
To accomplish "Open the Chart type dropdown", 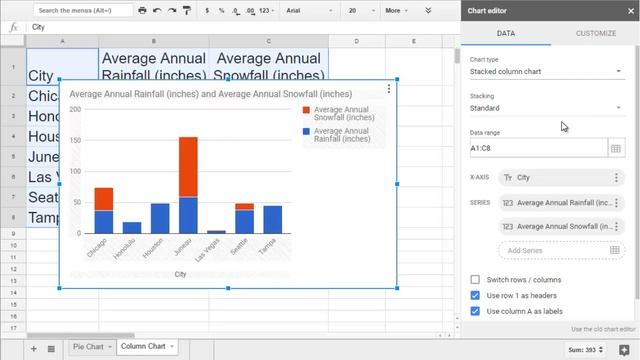I will click(x=547, y=71).
